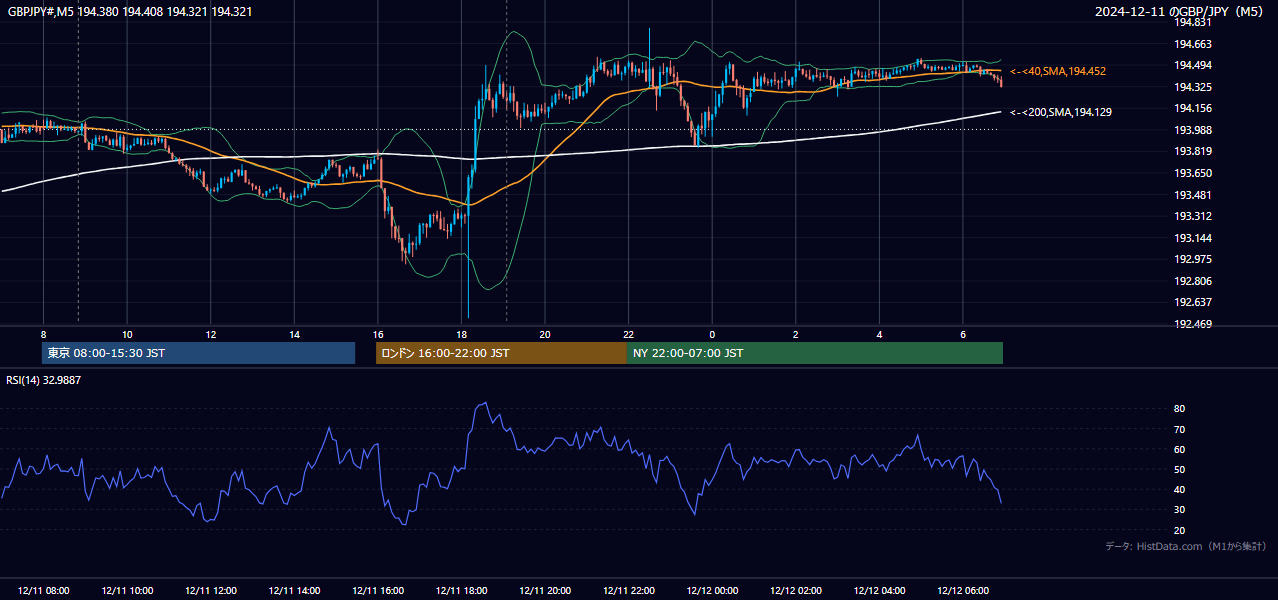The image size is (1278, 600).
Task: Click the bottom time label 12/11 22:00
Action: coord(628,591)
